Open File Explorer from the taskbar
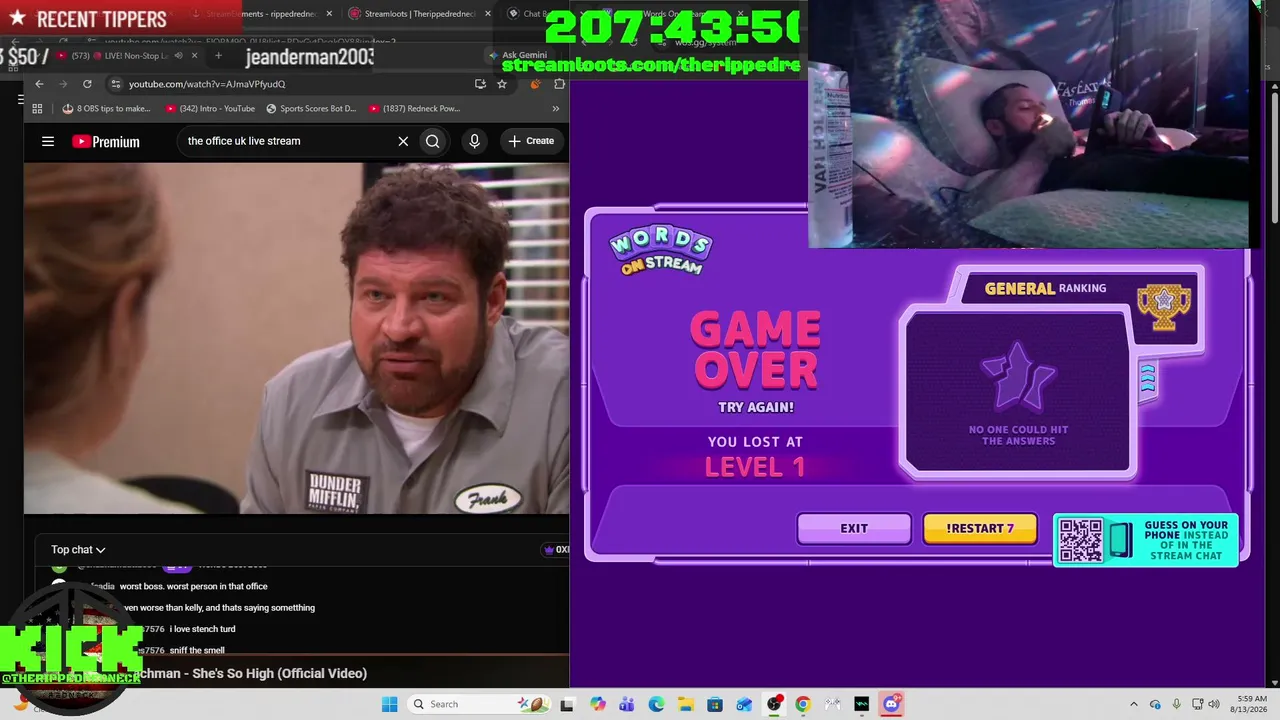The image size is (1280, 720). [x=686, y=704]
